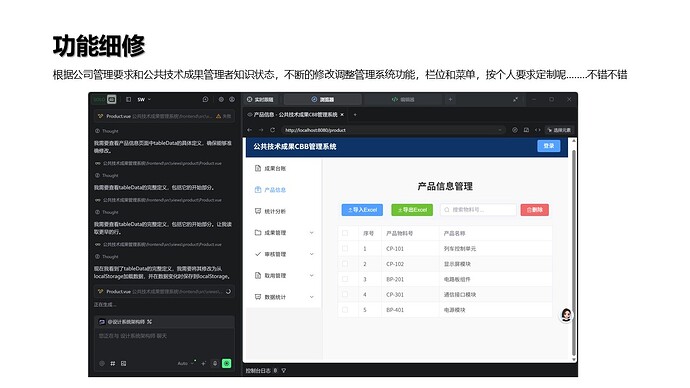The width and height of the screenshot is (690, 388).
Task: Expand the second Thought block
Action: pyautogui.click(x=107, y=176)
